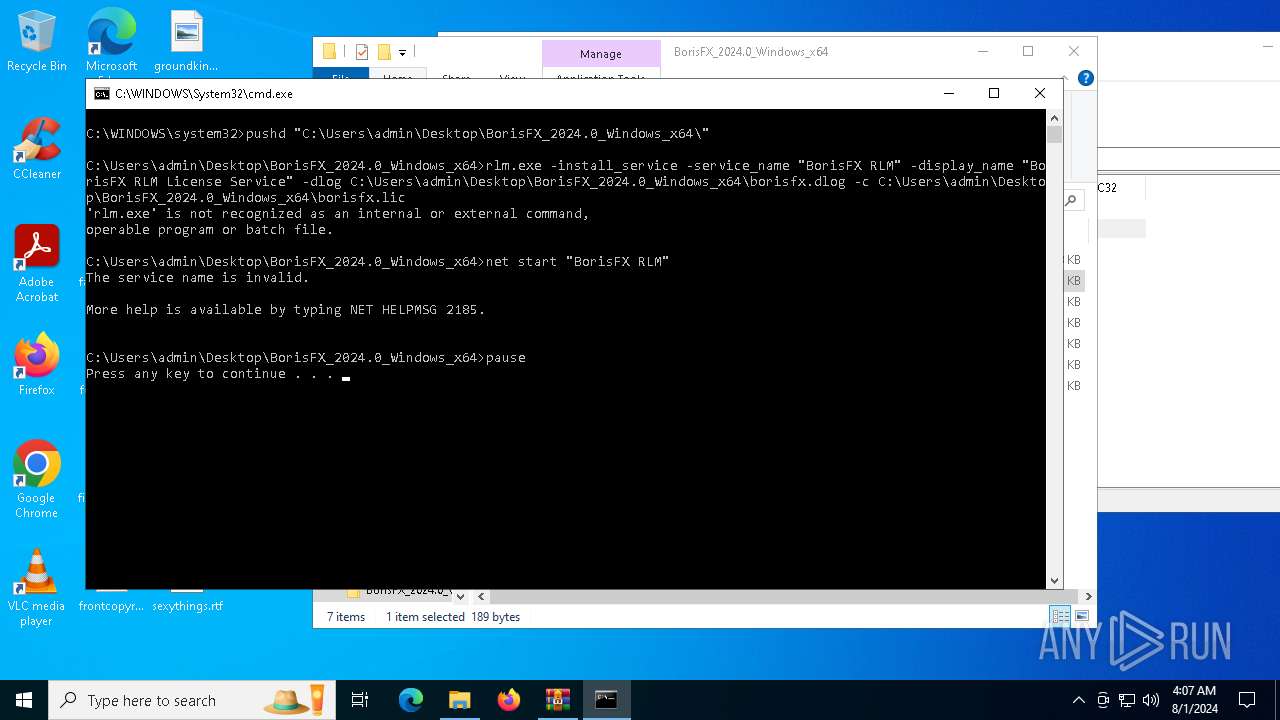This screenshot has height=720, width=1280.
Task: Maximize the cmd.exe window
Action: pos(994,93)
